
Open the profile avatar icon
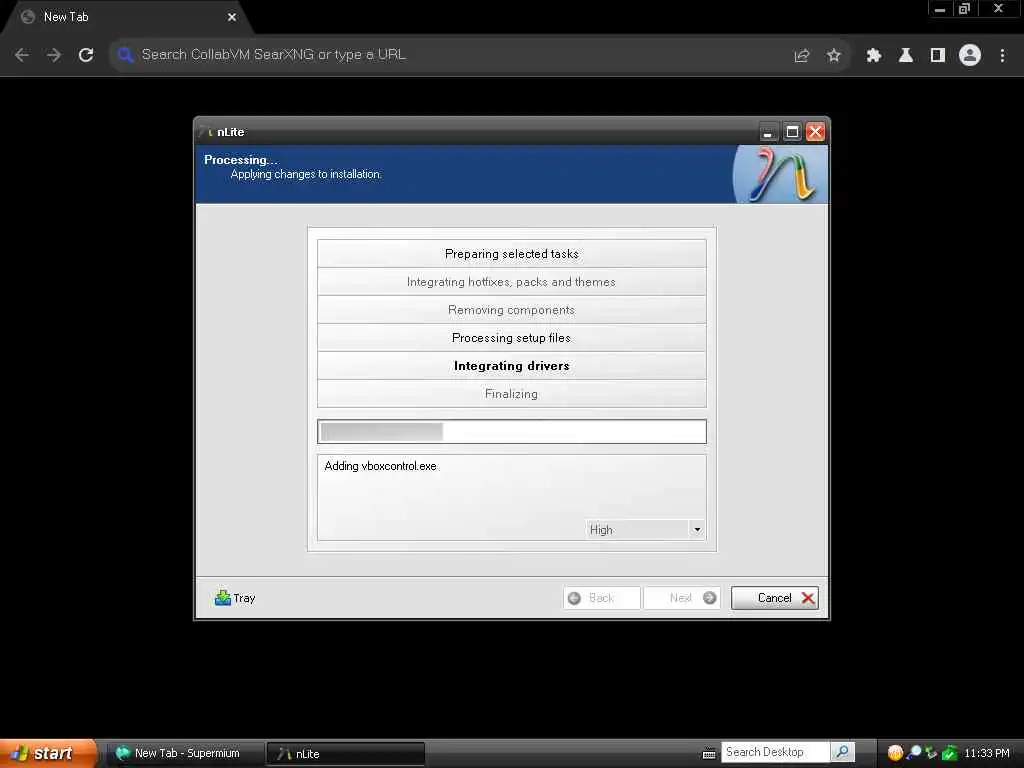(x=970, y=56)
